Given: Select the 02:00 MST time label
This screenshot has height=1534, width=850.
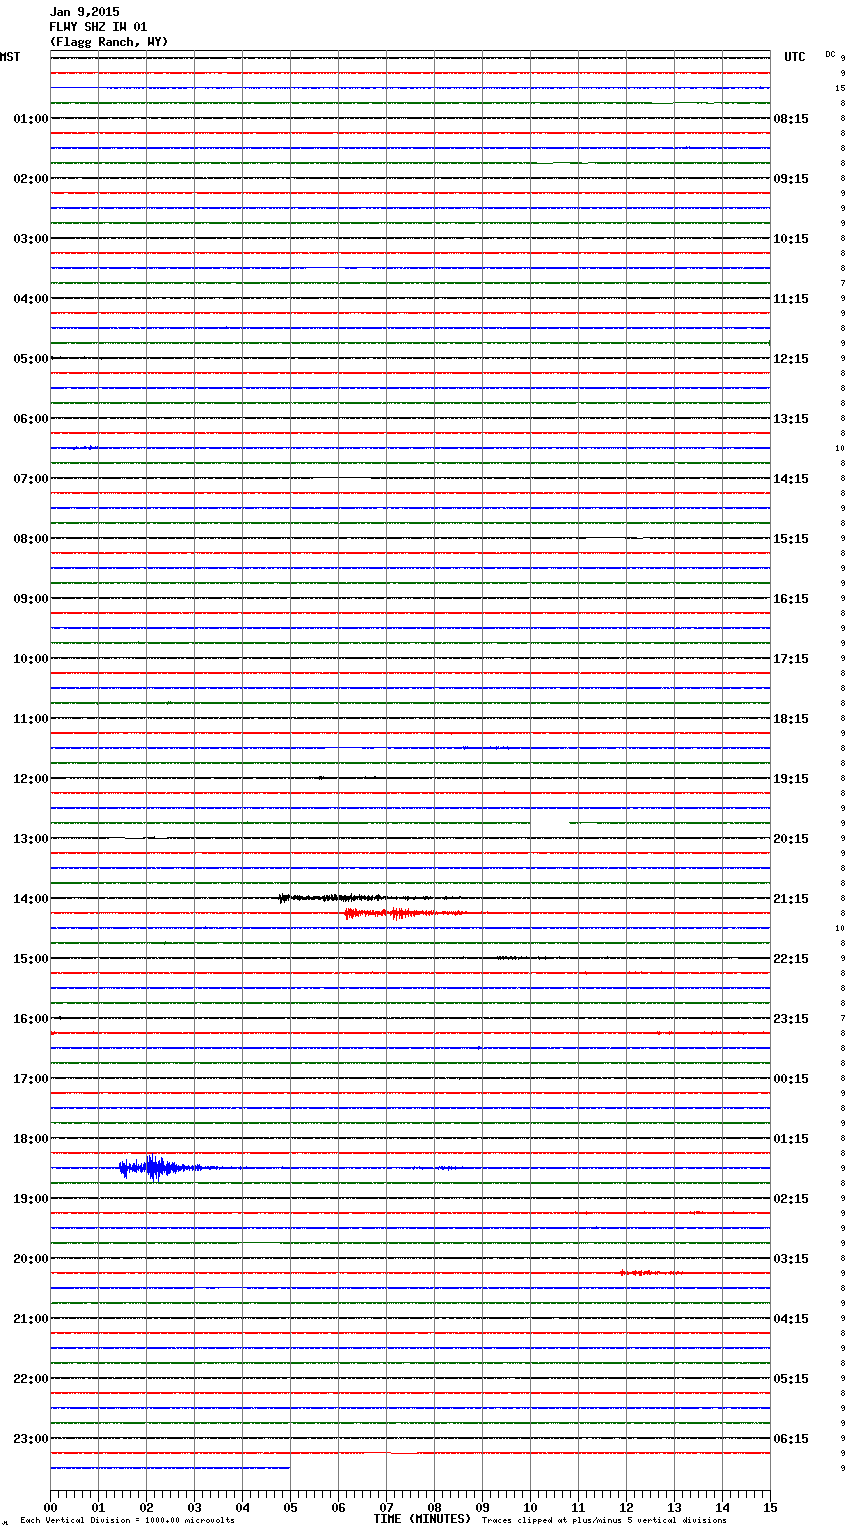Looking at the screenshot, I should 31,179.
